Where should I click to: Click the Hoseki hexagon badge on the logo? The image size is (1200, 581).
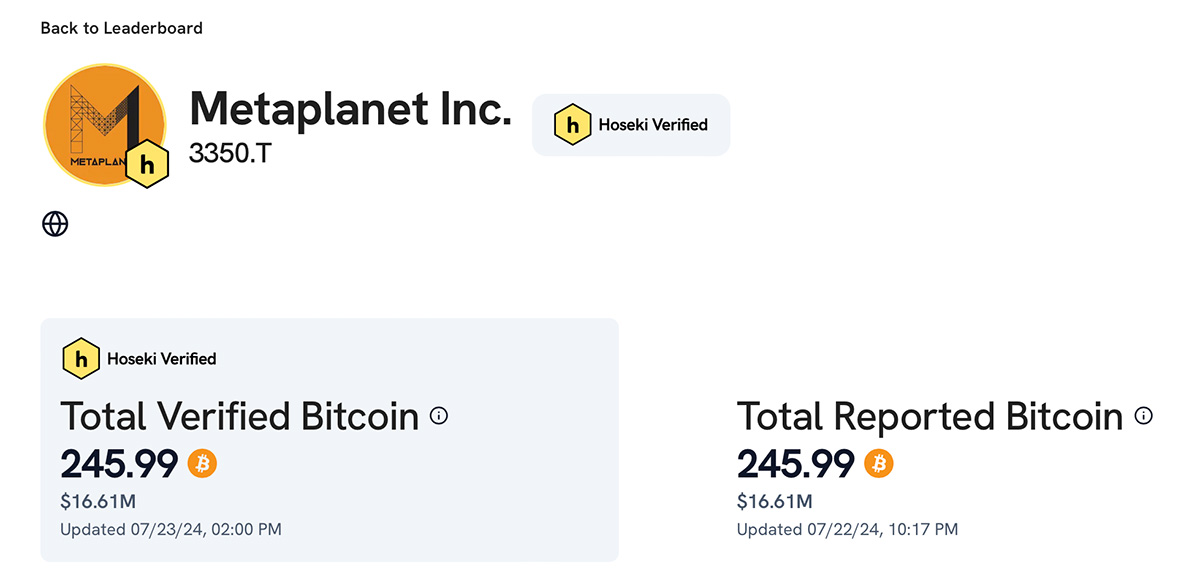[x=147, y=167]
